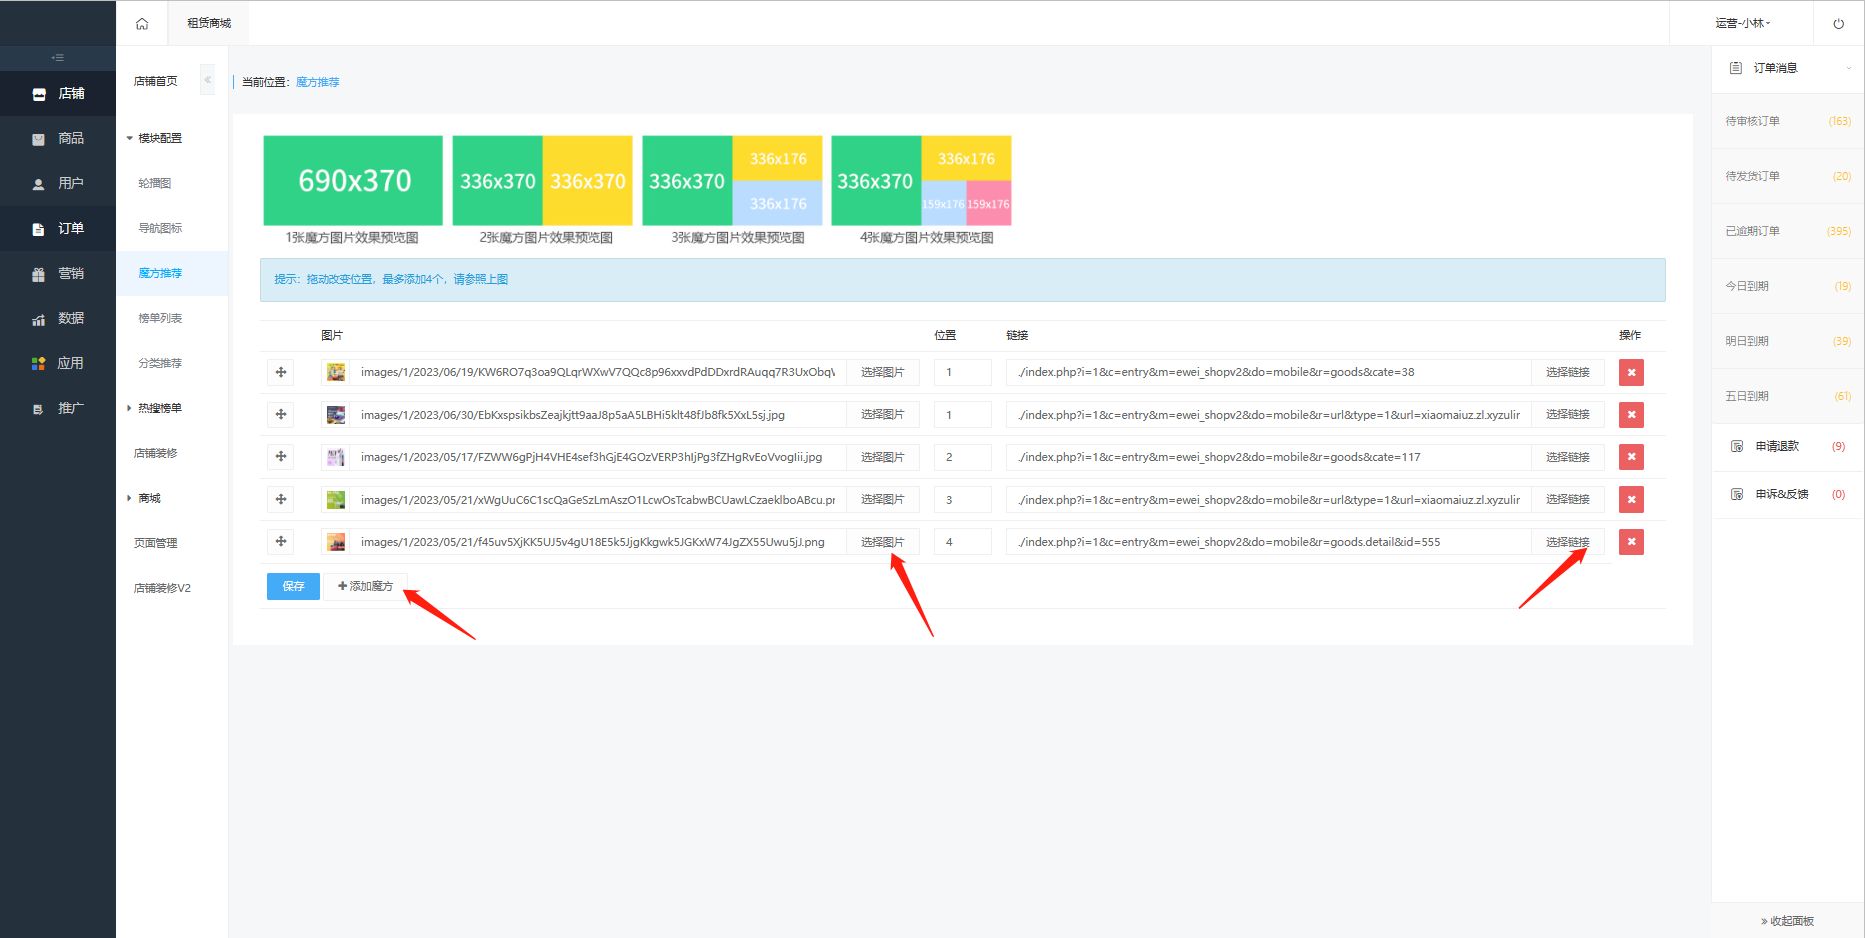Viewport: 1865px width, 938px height.
Task: View 明日到期 (39) orders
Action: [x=1788, y=341]
